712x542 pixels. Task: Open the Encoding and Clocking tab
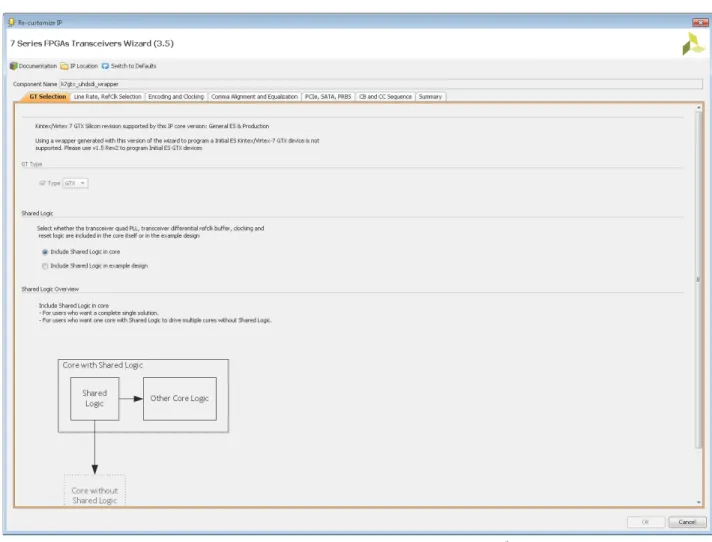(x=176, y=97)
